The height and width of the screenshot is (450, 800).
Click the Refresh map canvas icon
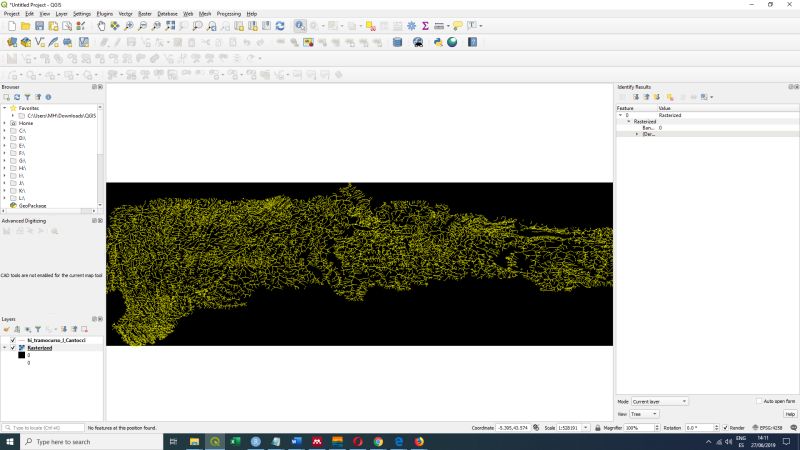click(x=280, y=26)
